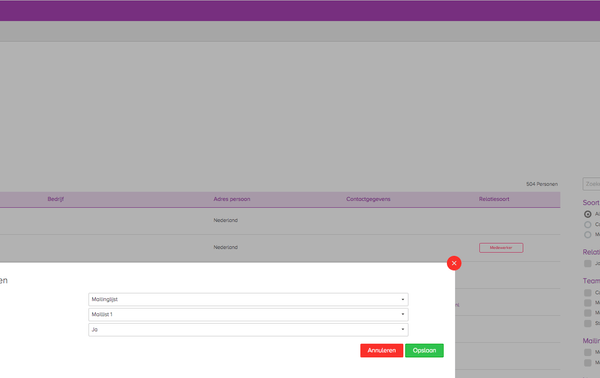Click the Contactgegevens column header
Screen dimensions: 600x378
point(368,199)
